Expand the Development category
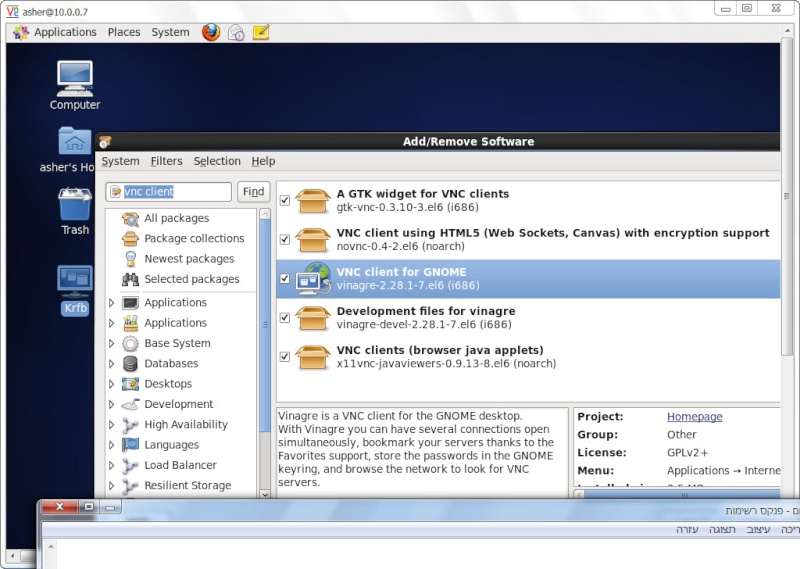The width and height of the screenshot is (800, 569). [x=112, y=404]
